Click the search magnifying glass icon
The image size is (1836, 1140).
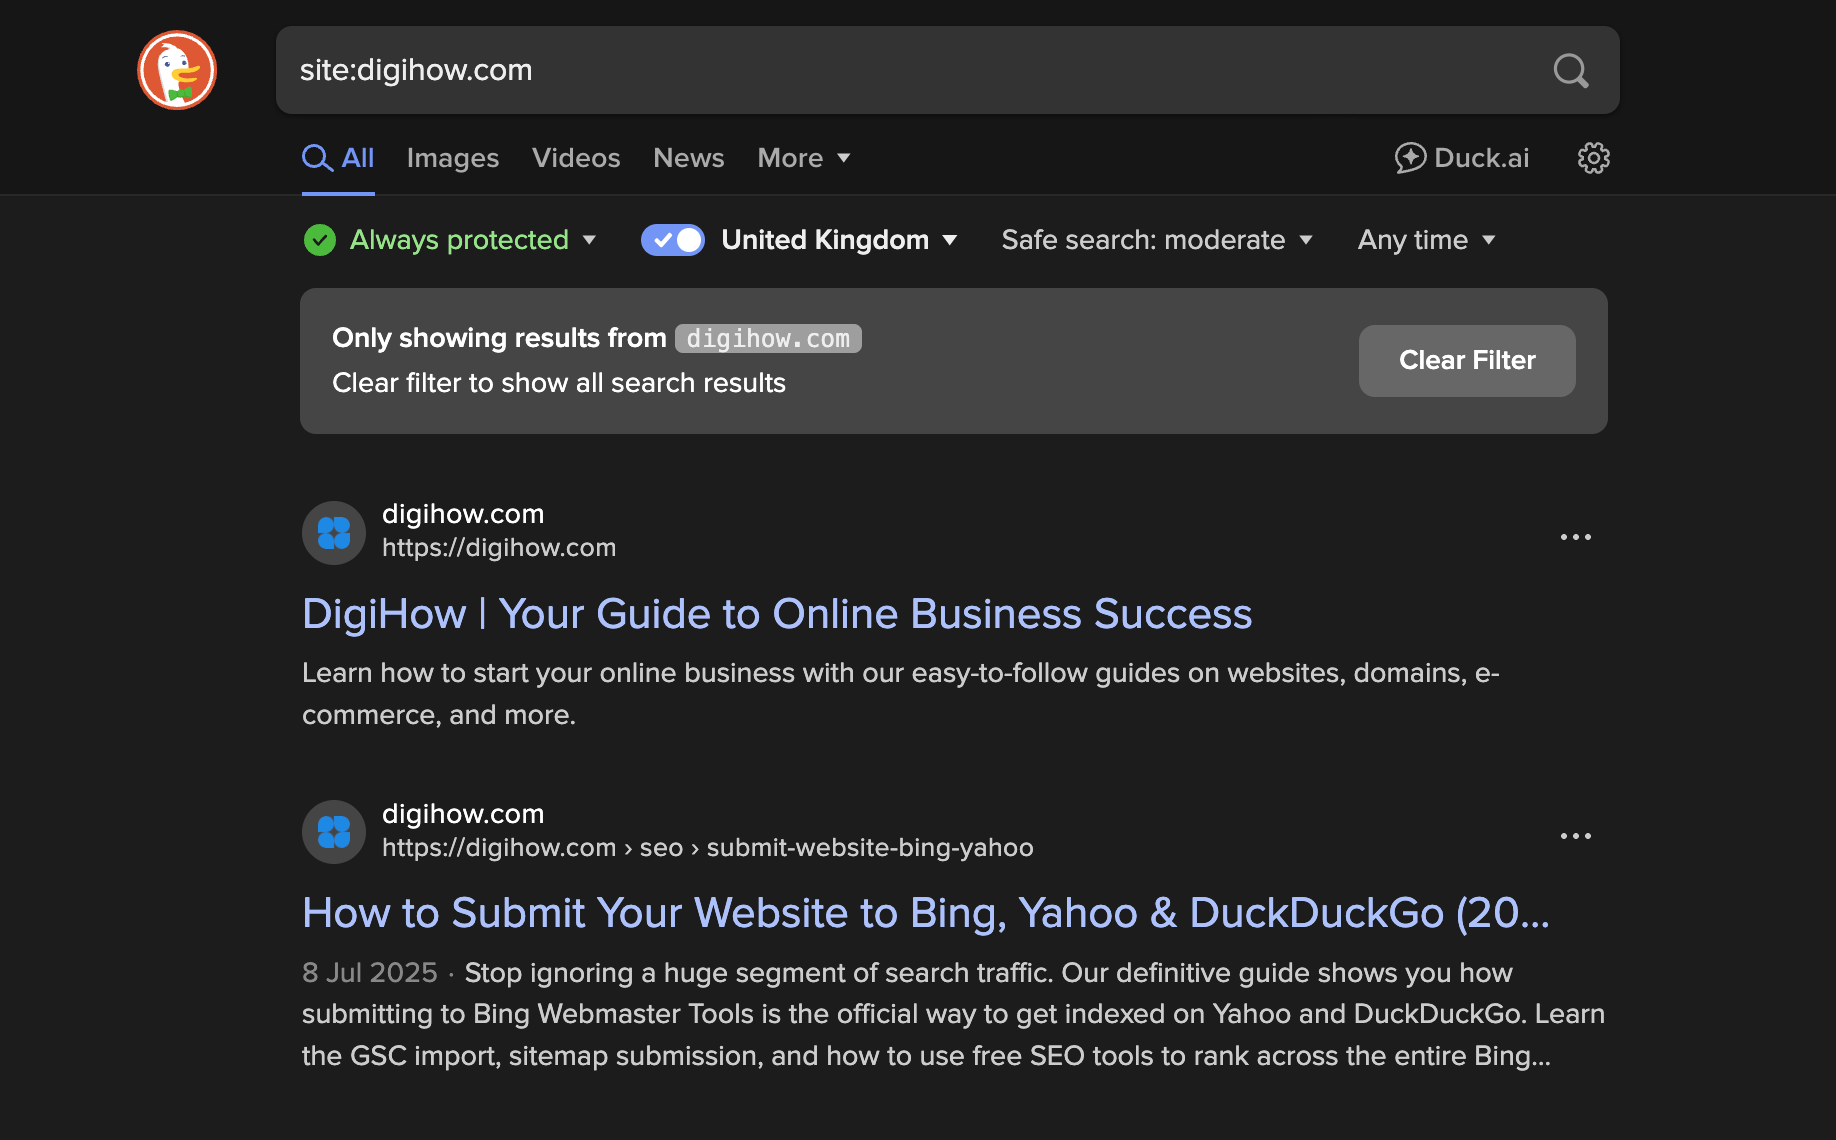coord(1570,70)
